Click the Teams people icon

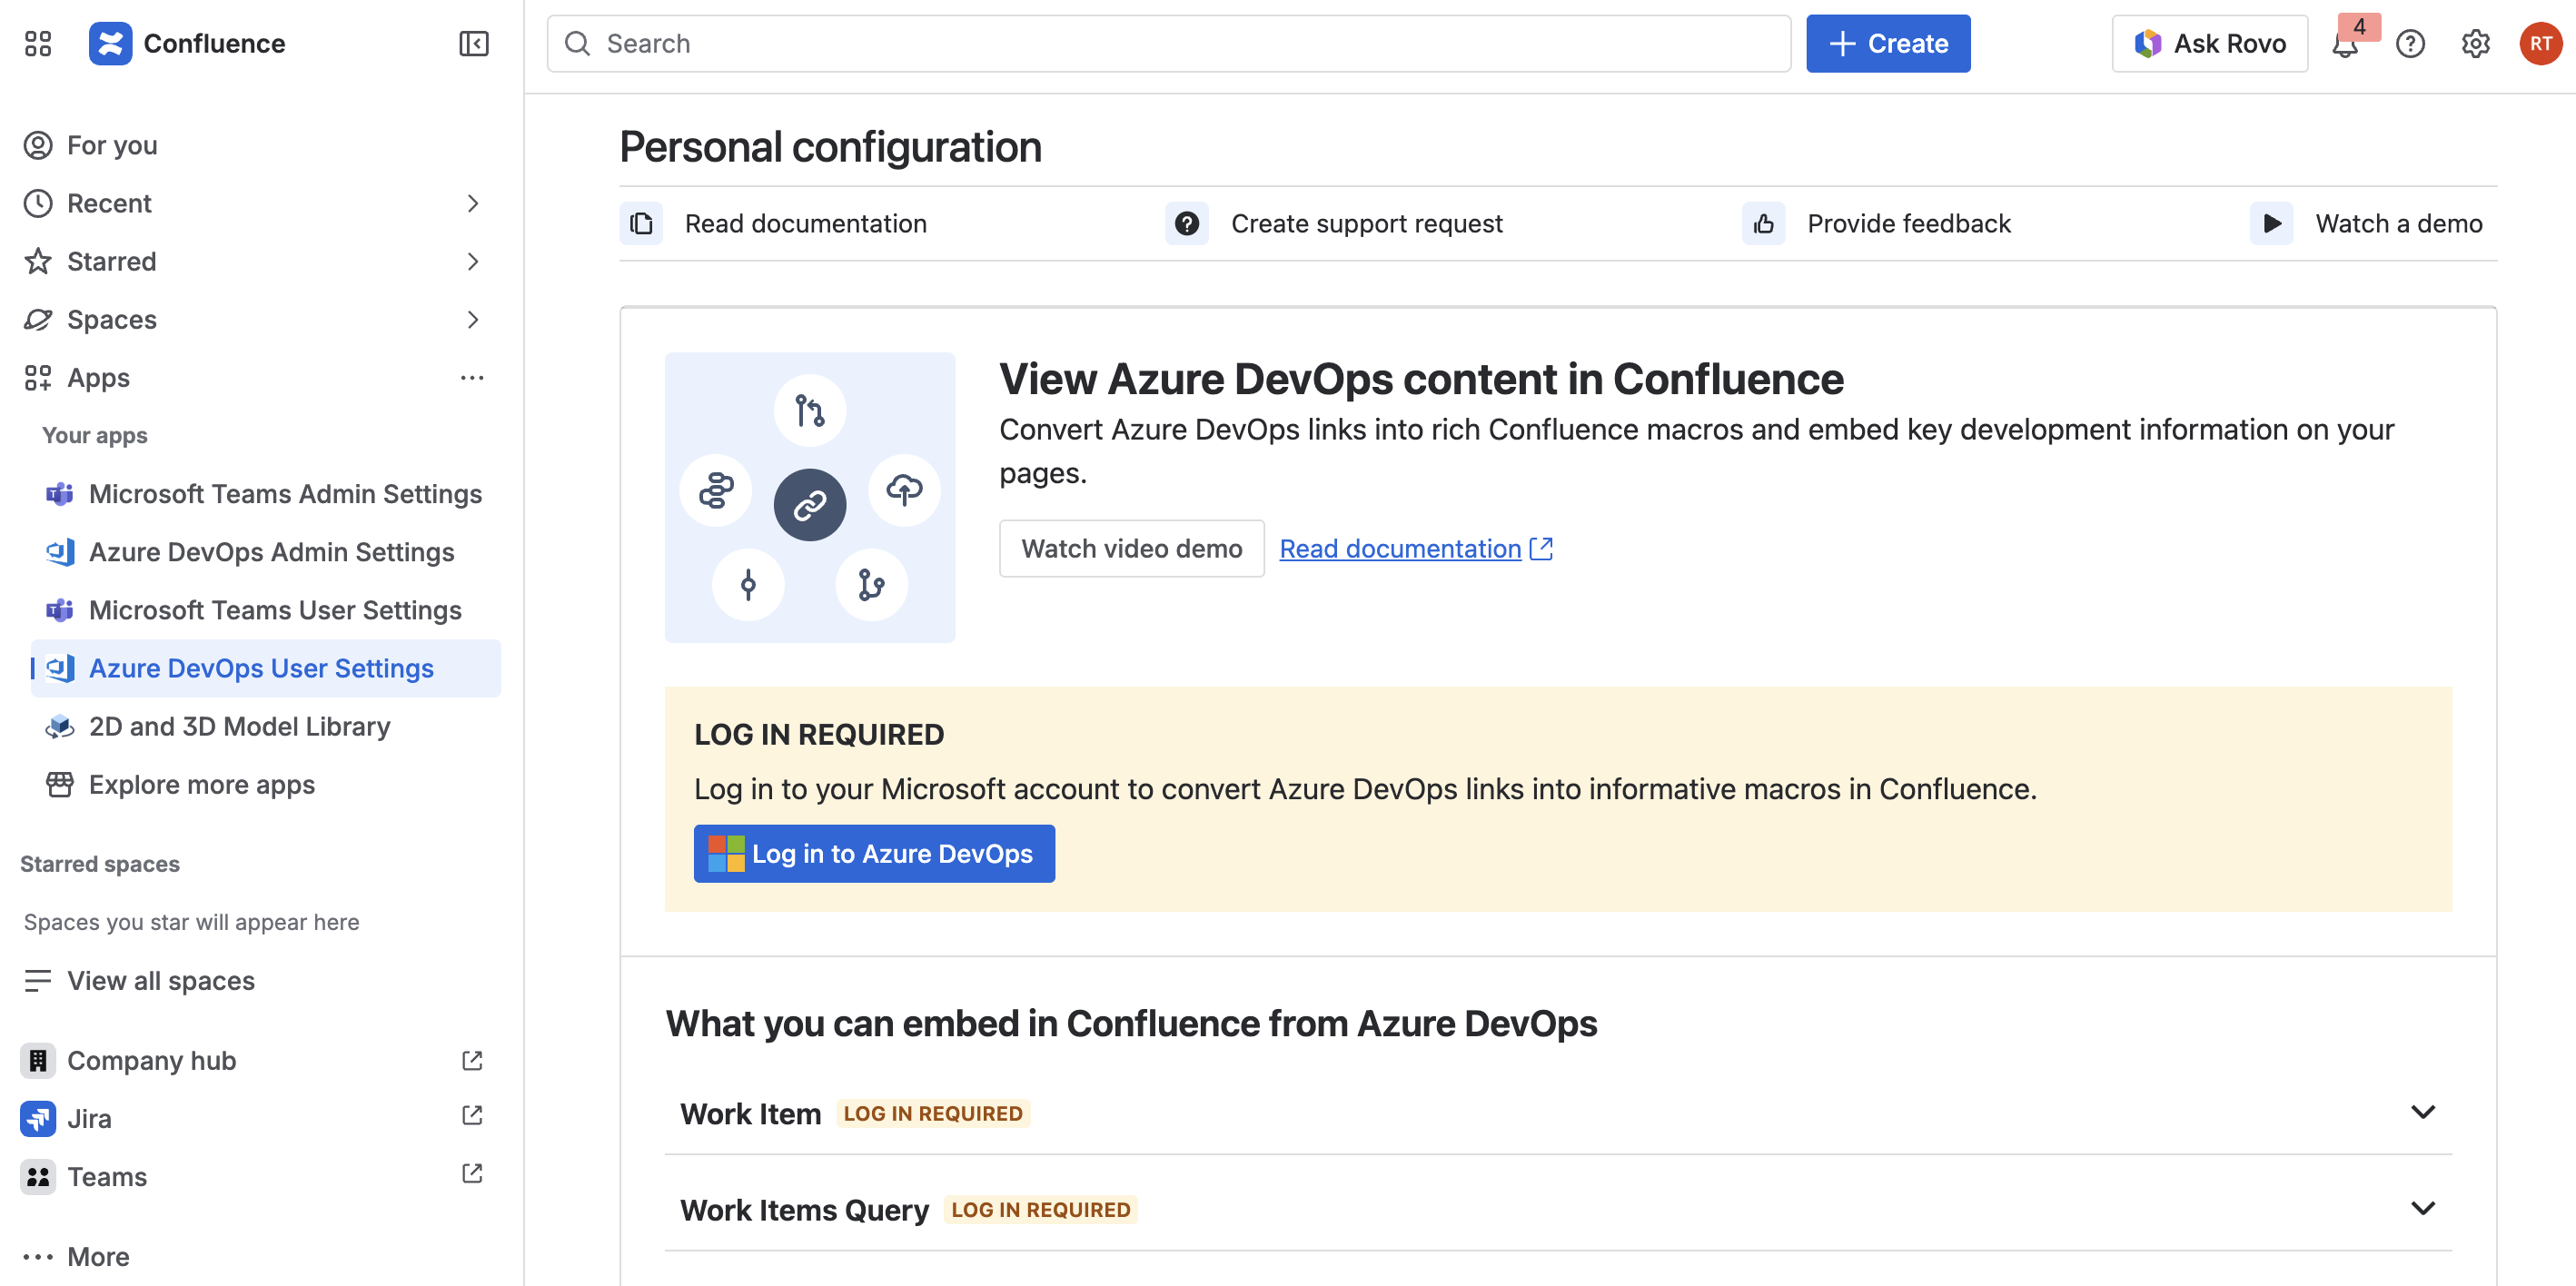tap(38, 1176)
